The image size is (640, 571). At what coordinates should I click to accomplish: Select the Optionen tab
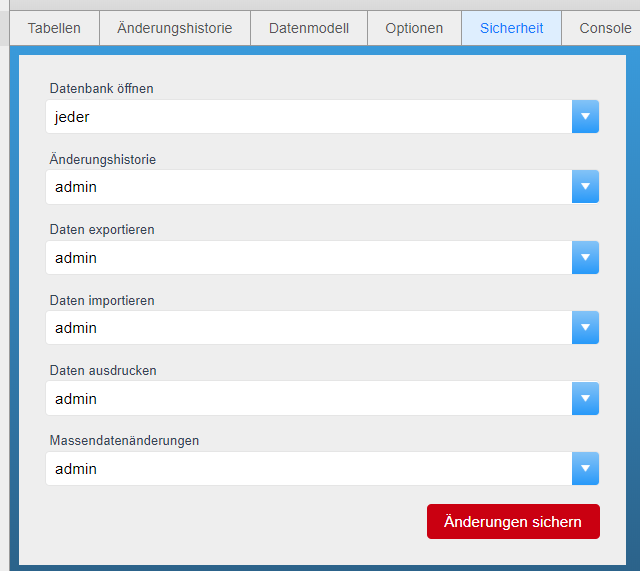point(414,28)
